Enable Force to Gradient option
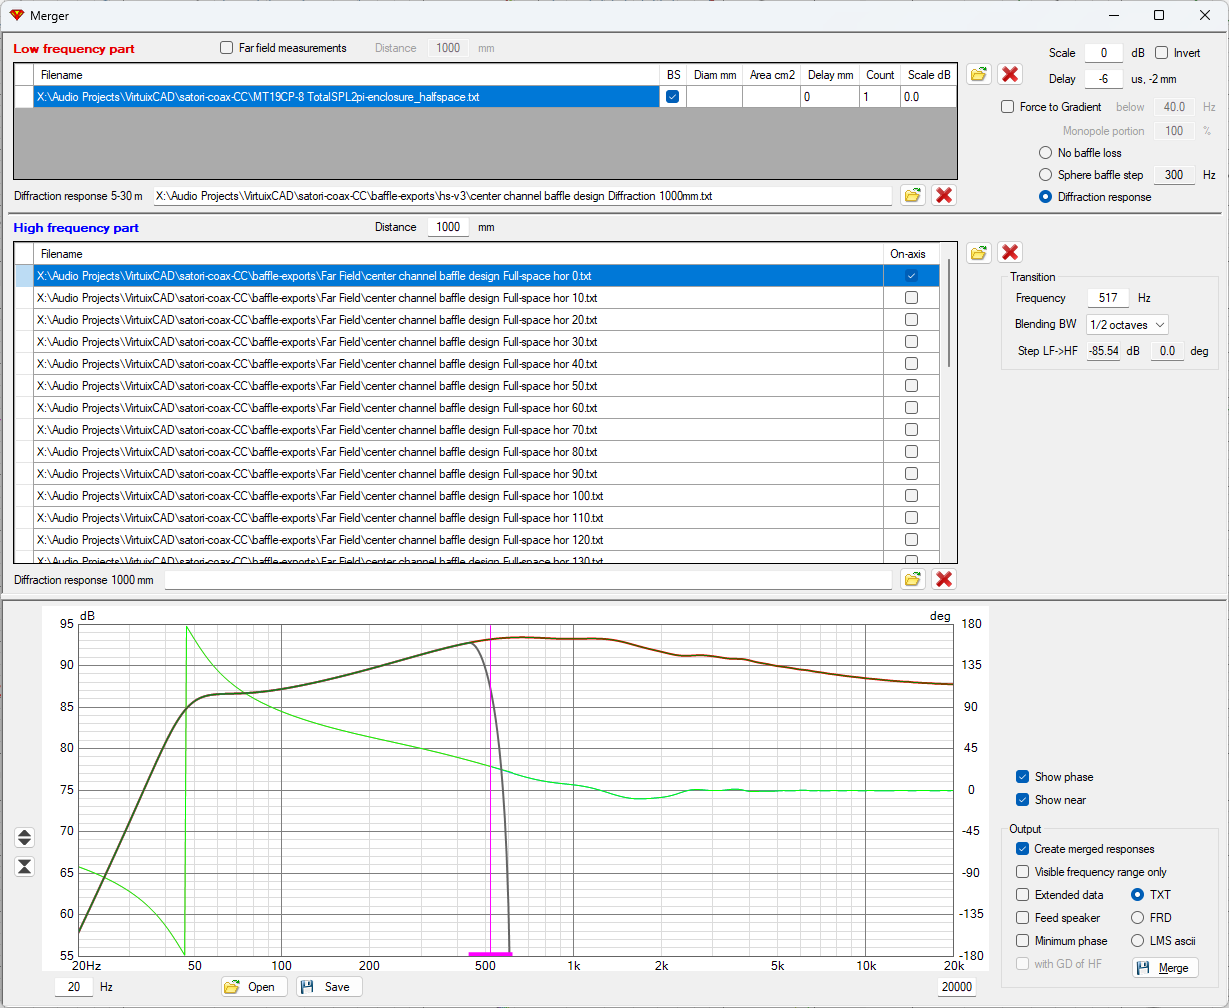 click(x=1008, y=107)
